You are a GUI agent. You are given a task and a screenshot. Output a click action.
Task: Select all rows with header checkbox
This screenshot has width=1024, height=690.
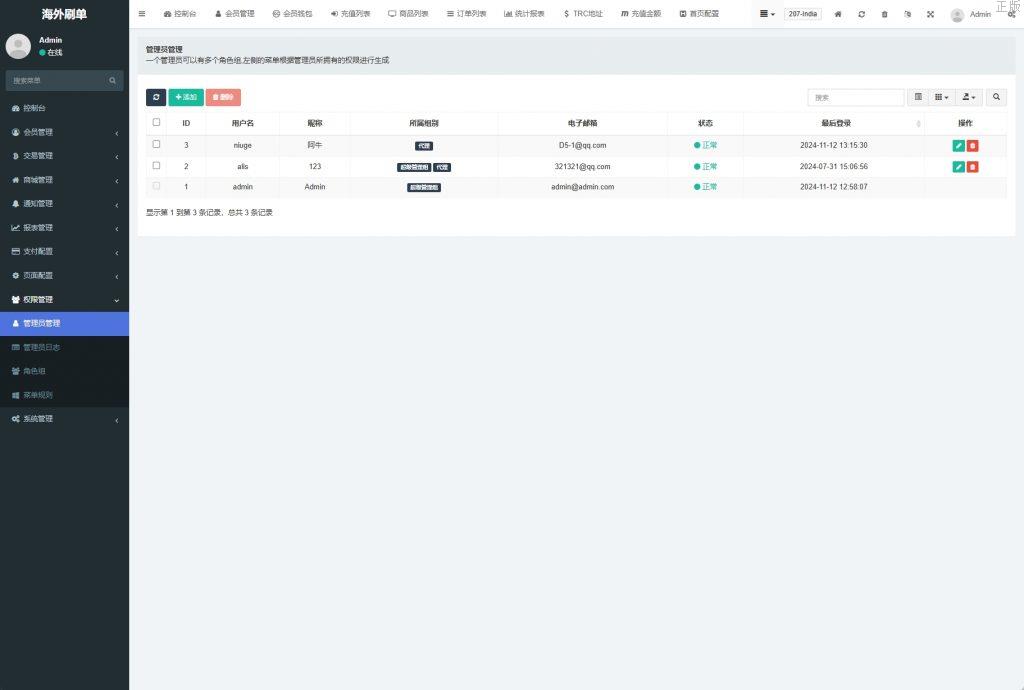point(156,122)
